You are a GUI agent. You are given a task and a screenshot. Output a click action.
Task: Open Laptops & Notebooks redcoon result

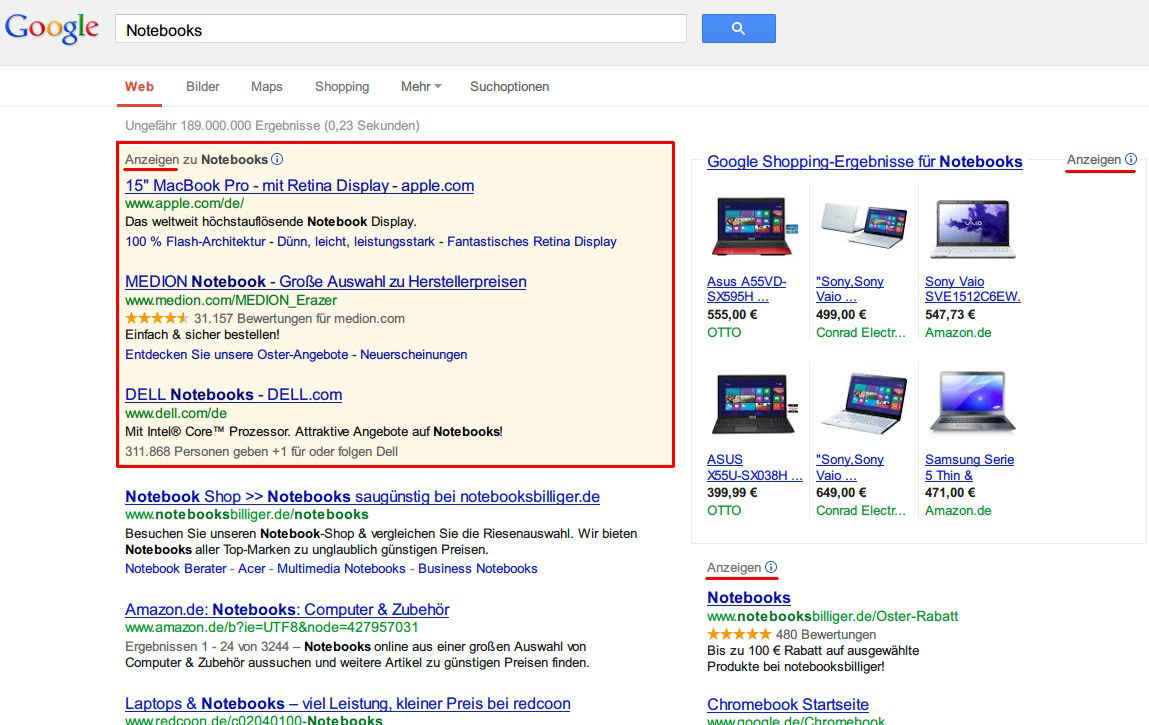click(x=348, y=703)
